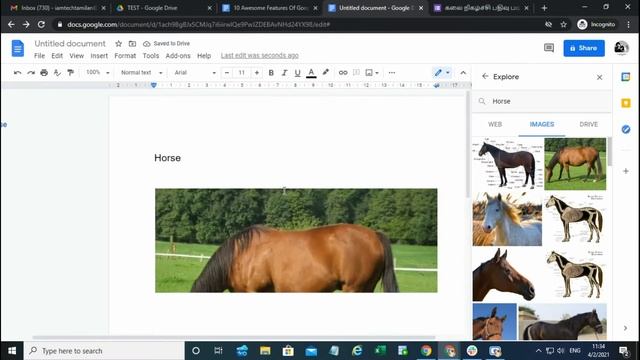Go to Docs home via blue logo
Viewport: 640px width, 360px height.
click(18, 48)
